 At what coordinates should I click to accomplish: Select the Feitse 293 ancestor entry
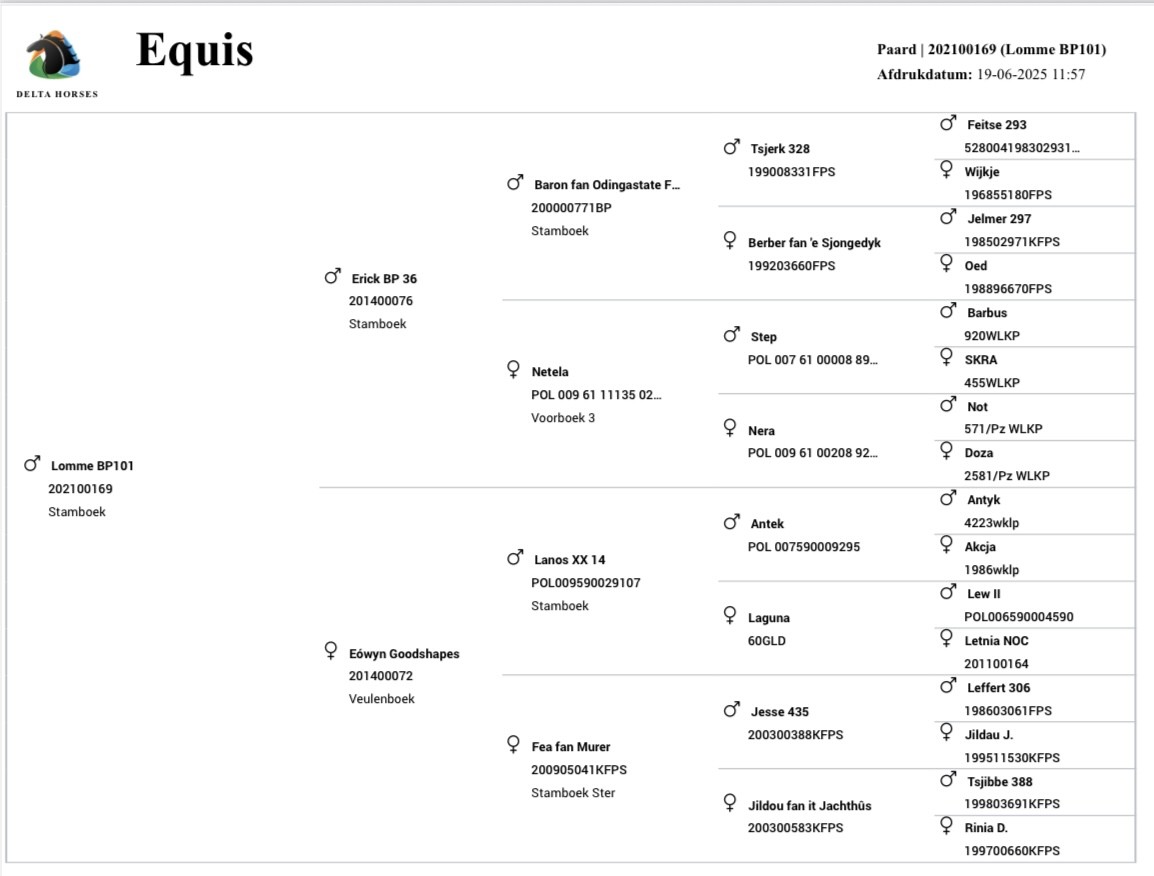click(996, 125)
